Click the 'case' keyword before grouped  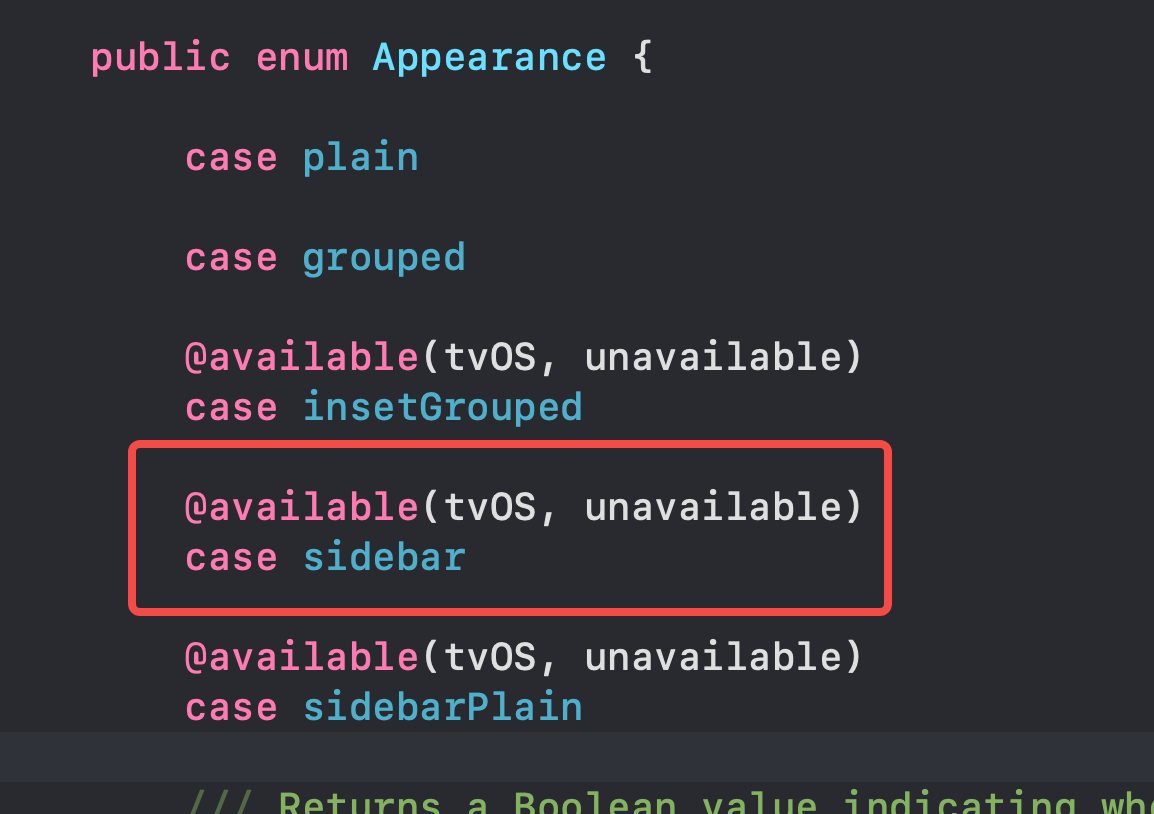tap(231, 258)
